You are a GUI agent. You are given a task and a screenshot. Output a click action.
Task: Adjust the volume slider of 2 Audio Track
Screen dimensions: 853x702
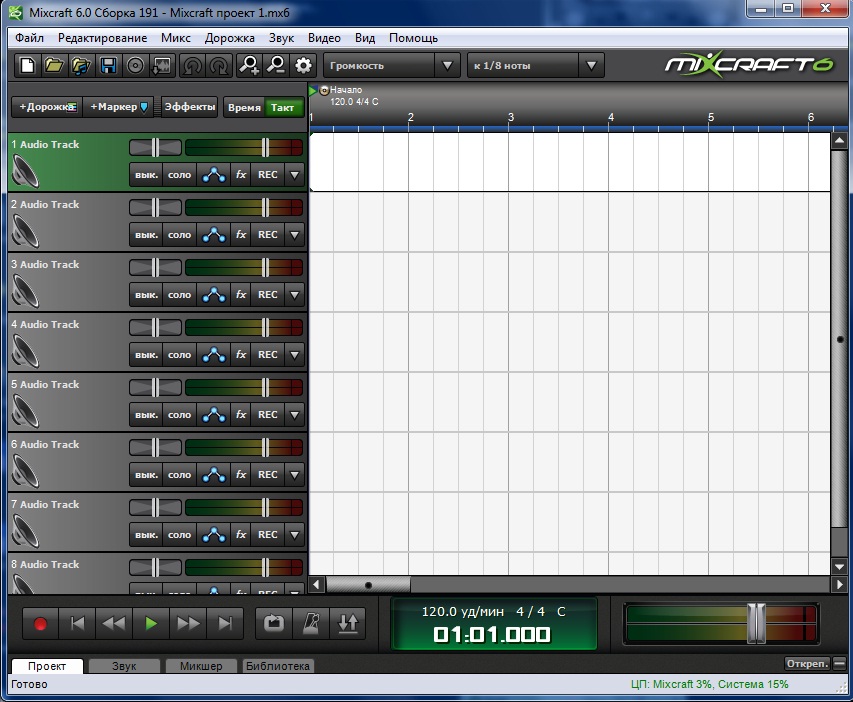tap(265, 207)
